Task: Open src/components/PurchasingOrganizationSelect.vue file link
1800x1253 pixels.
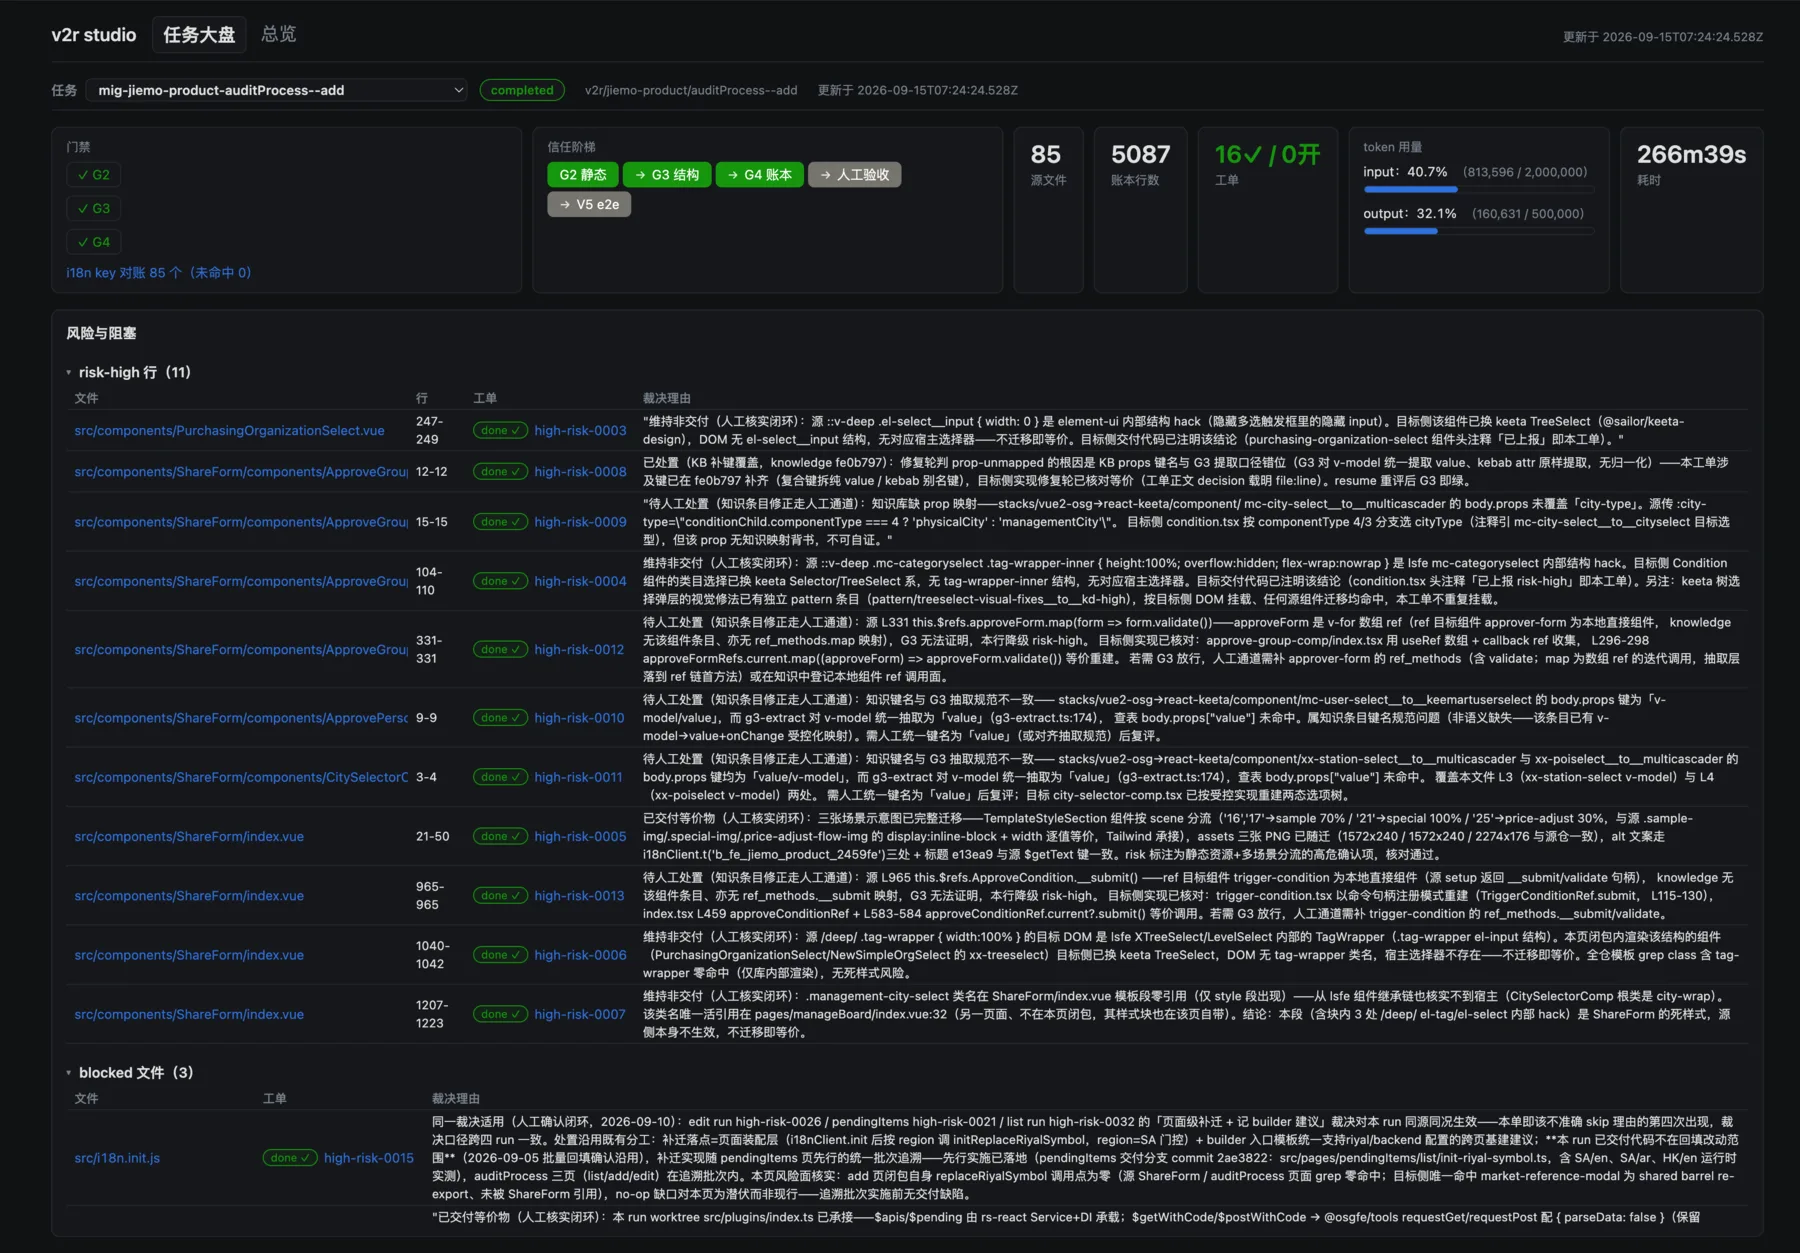Action: pos(229,431)
